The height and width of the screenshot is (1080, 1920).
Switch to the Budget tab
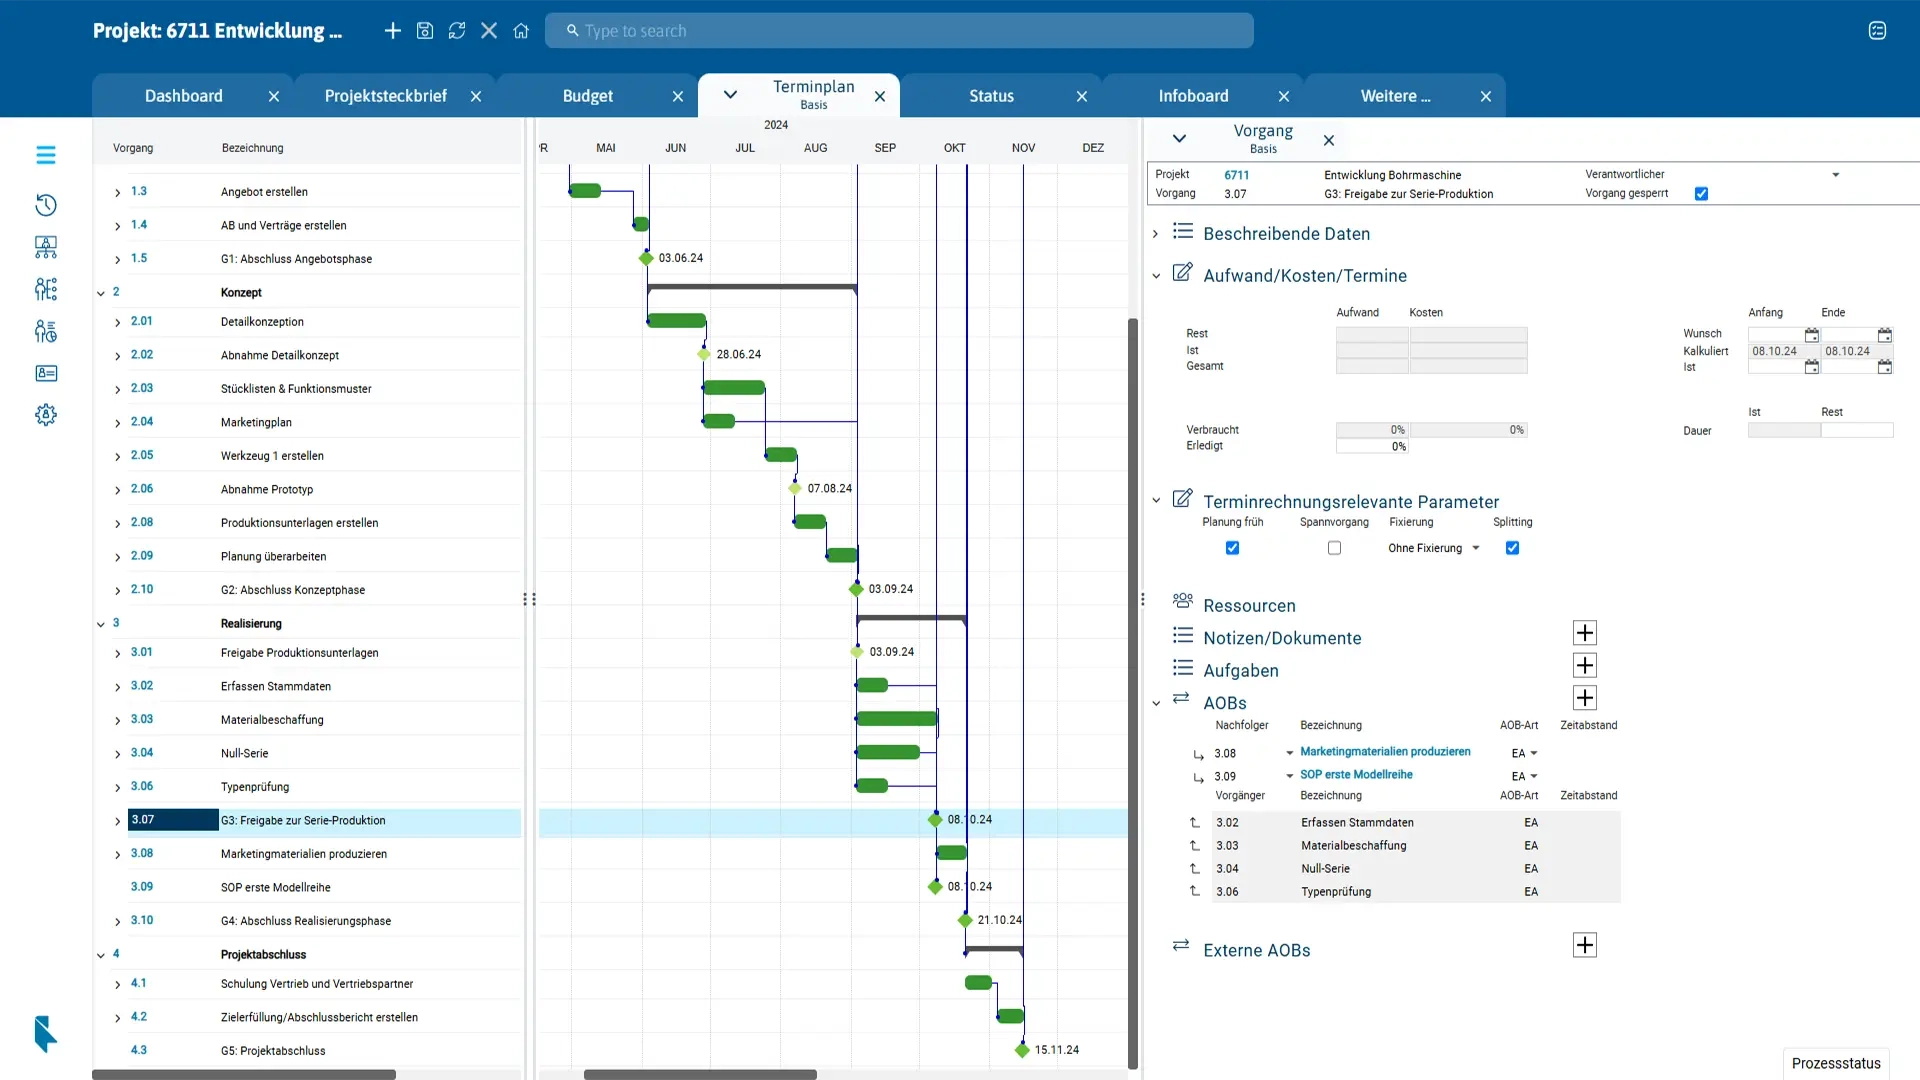[x=587, y=96]
